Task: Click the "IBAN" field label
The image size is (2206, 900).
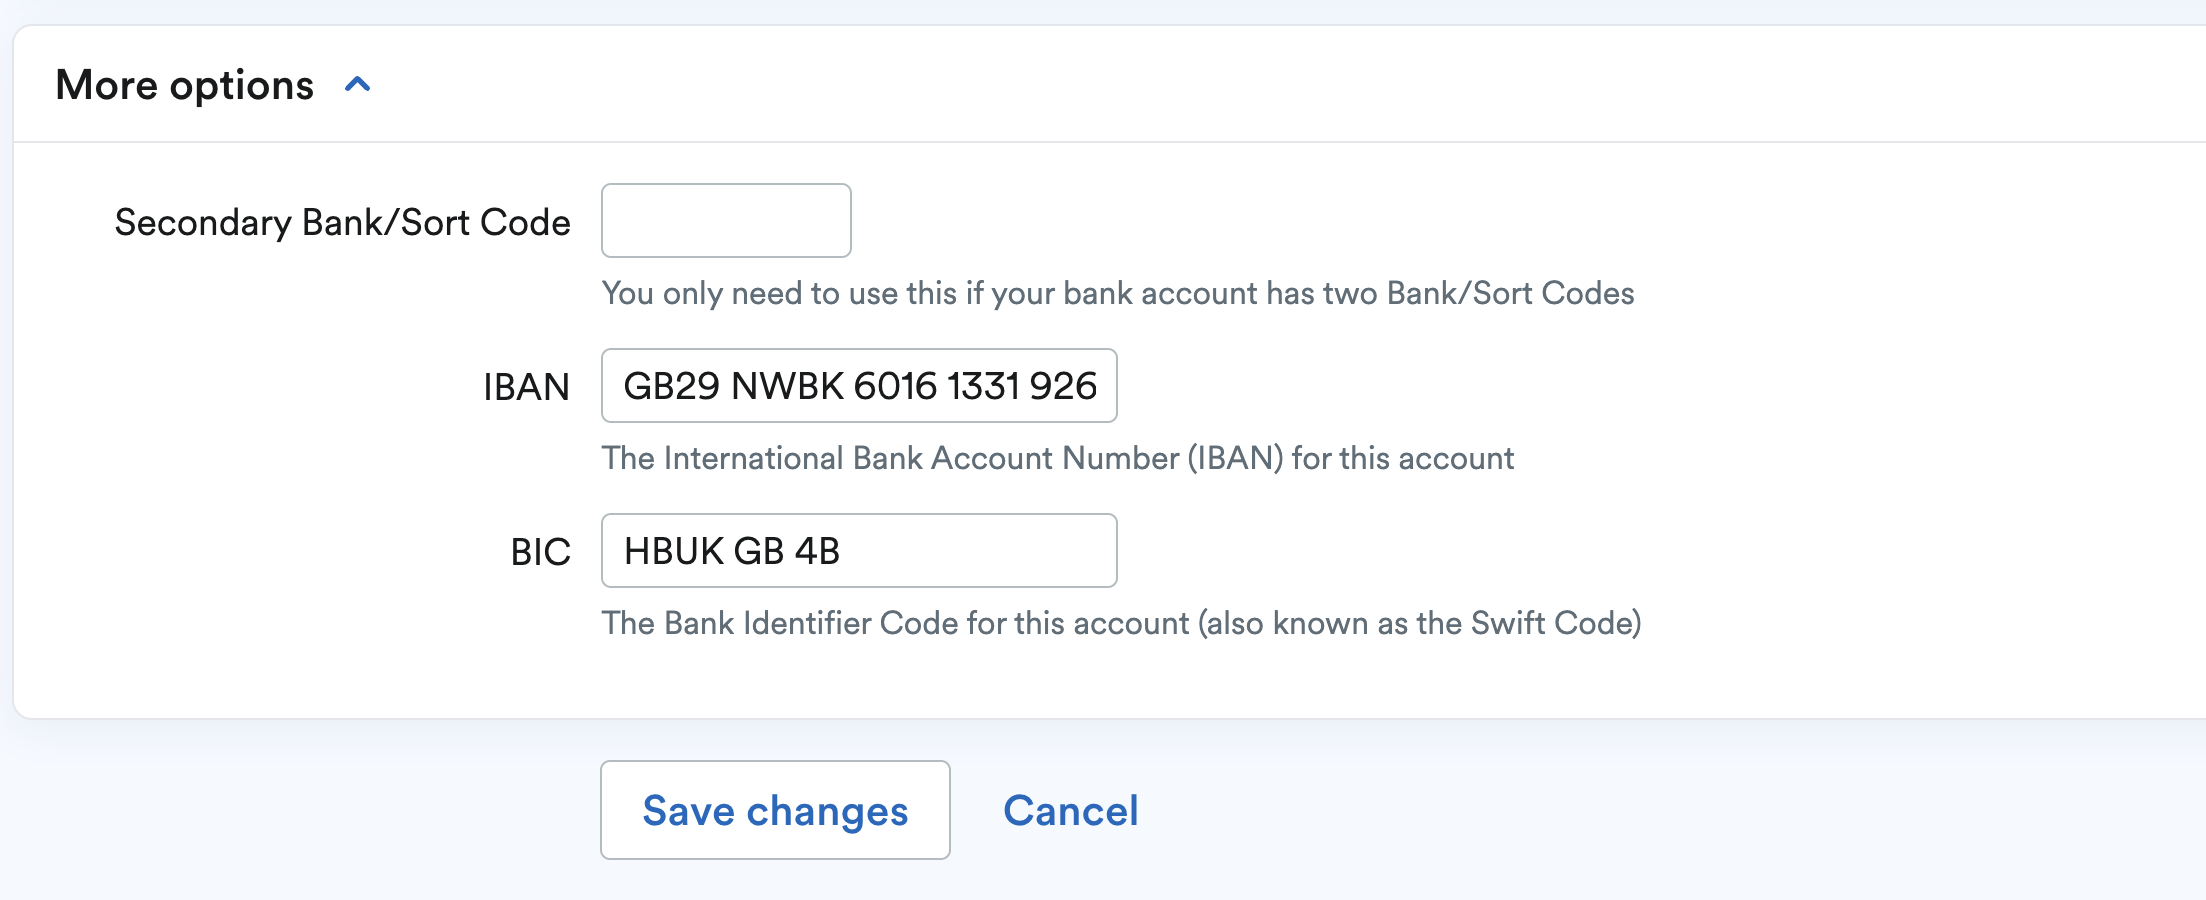Action: pyautogui.click(x=526, y=387)
